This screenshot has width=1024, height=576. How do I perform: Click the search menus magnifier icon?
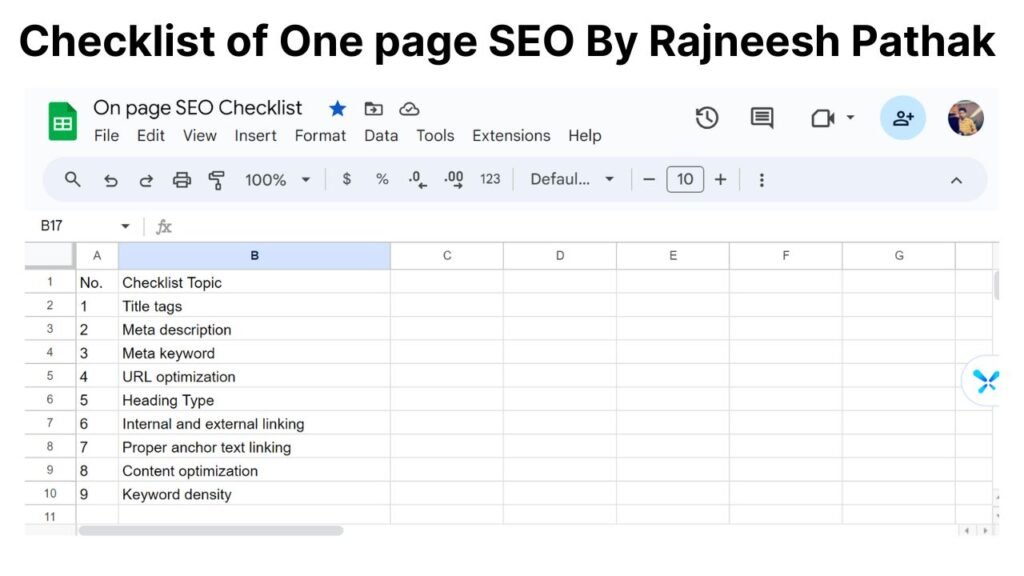72,179
